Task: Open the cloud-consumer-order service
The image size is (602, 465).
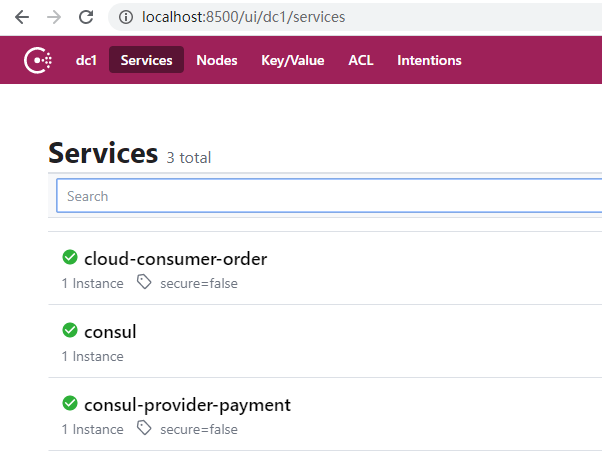Action: point(175,259)
